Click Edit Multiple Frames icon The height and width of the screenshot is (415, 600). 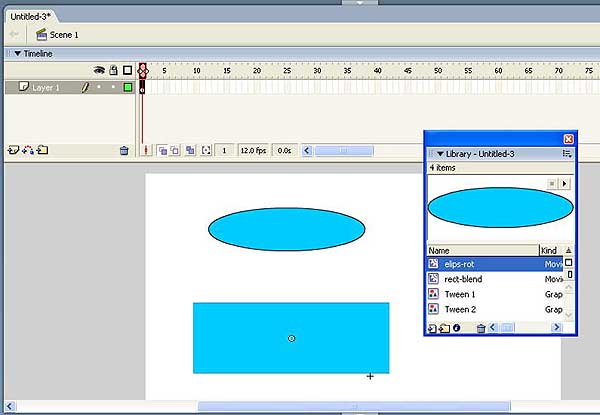[189, 150]
